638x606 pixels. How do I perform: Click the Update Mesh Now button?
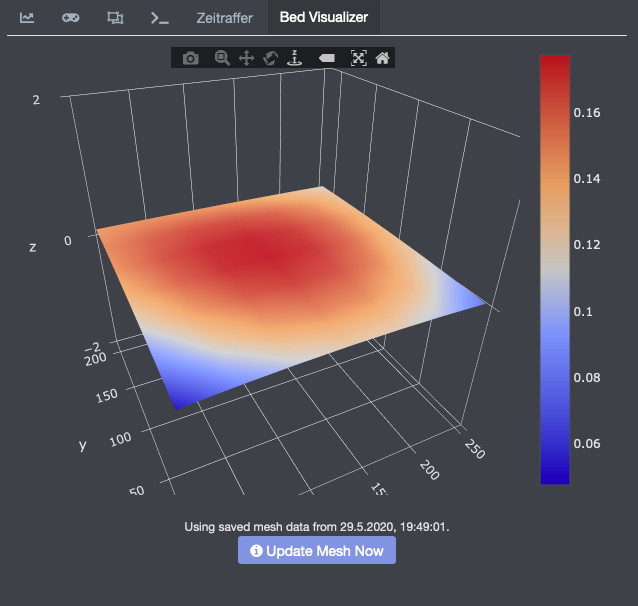tap(317, 550)
